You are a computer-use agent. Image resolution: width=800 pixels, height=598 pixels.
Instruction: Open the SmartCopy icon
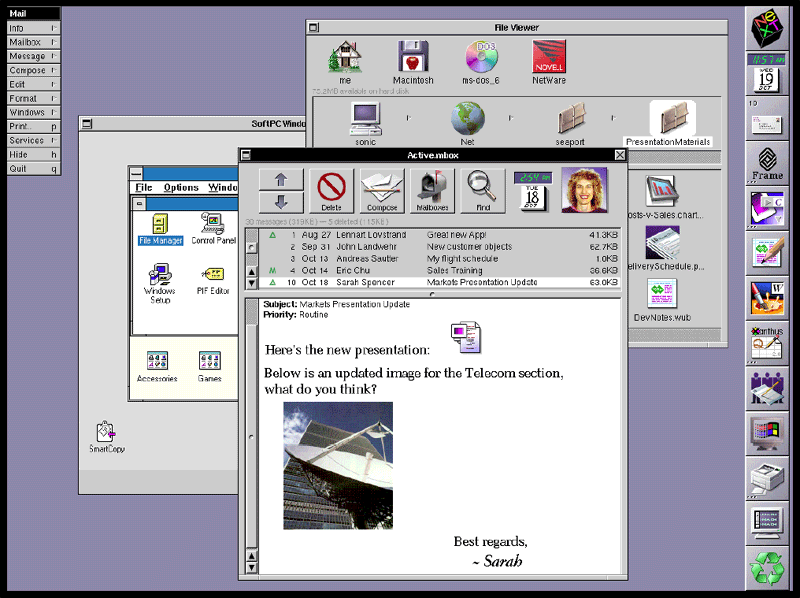(x=106, y=436)
